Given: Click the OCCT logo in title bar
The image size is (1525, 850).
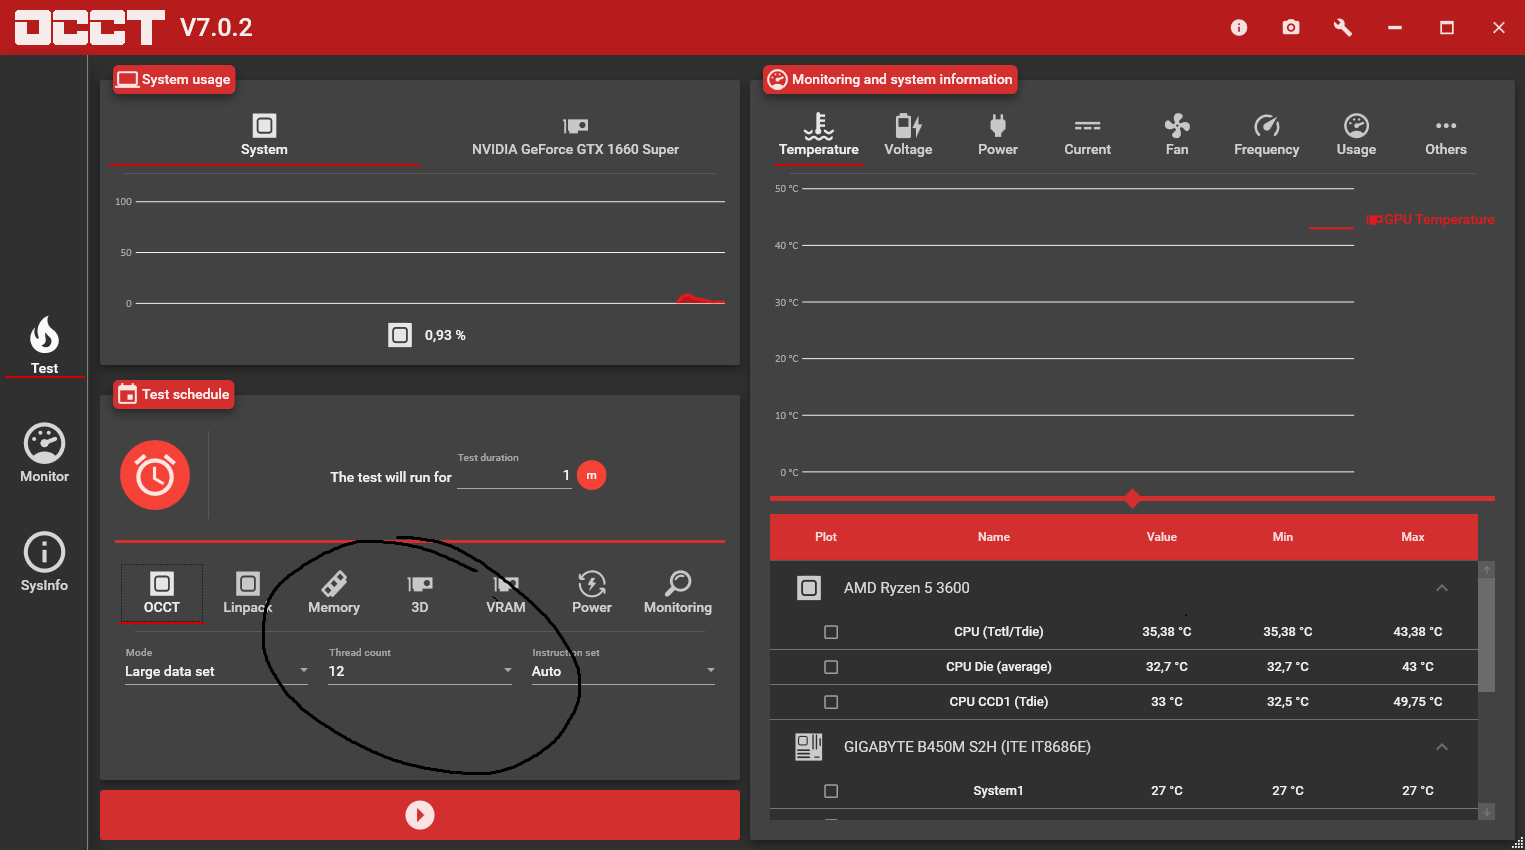Looking at the screenshot, I should click(x=89, y=27).
